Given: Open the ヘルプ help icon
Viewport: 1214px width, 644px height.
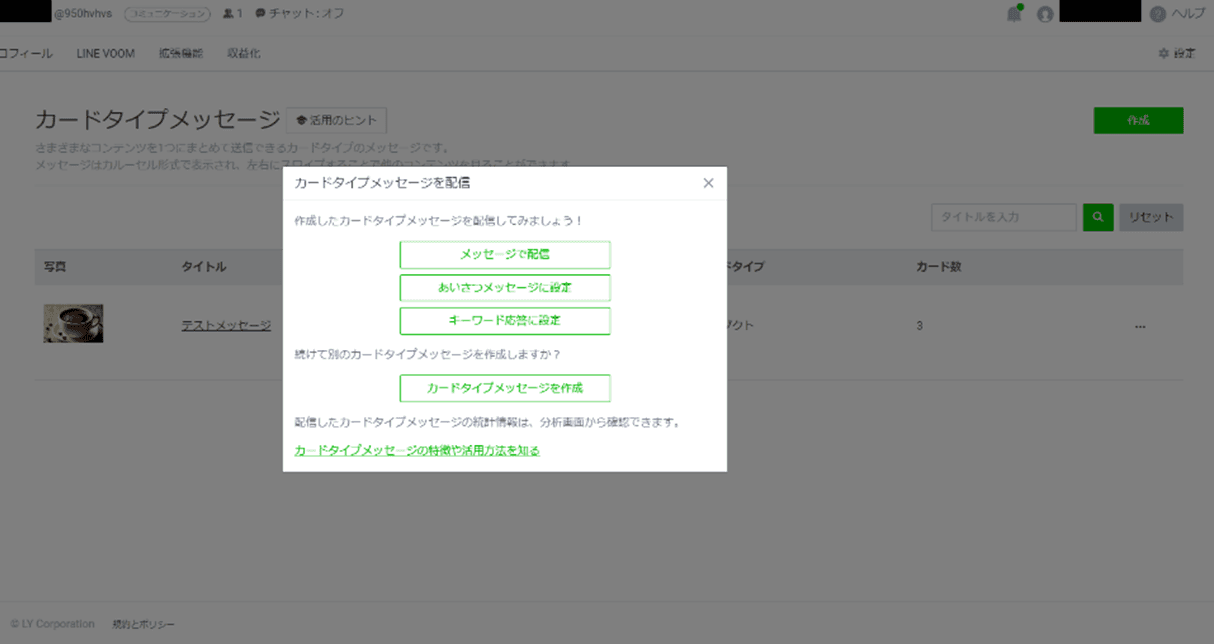Looking at the screenshot, I should tap(1157, 12).
